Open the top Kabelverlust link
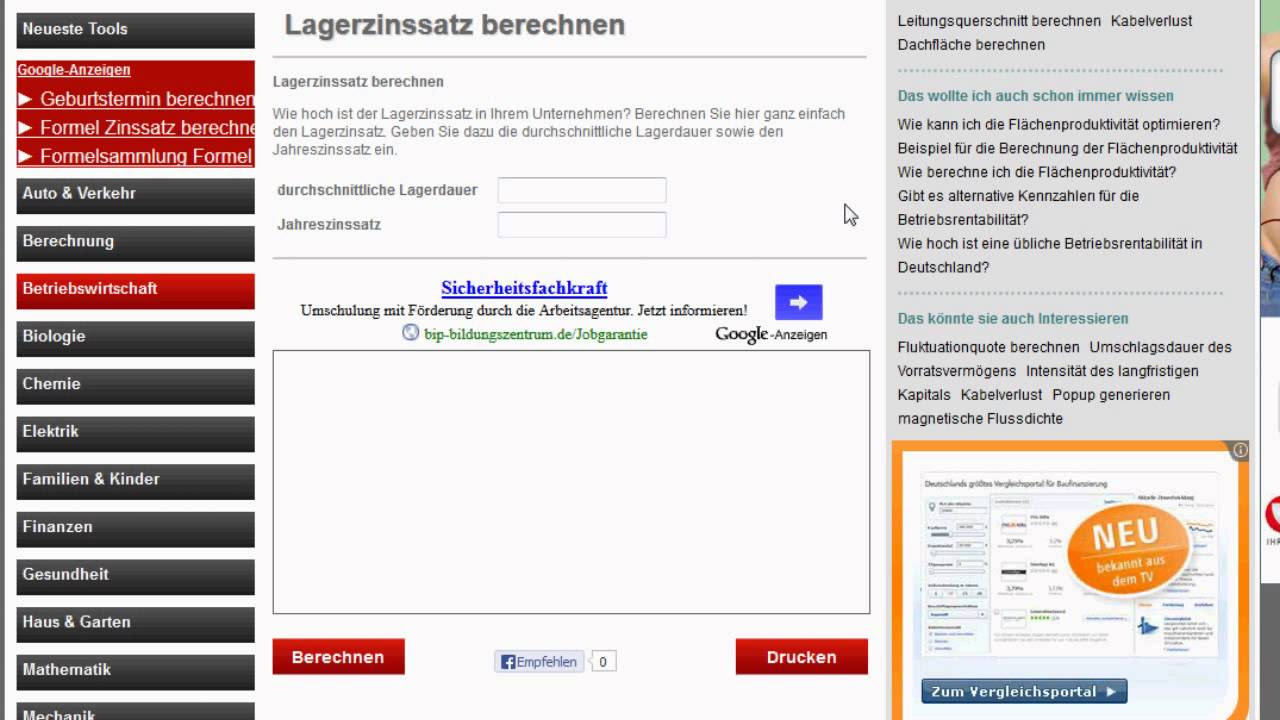1280x720 pixels. (x=1151, y=20)
